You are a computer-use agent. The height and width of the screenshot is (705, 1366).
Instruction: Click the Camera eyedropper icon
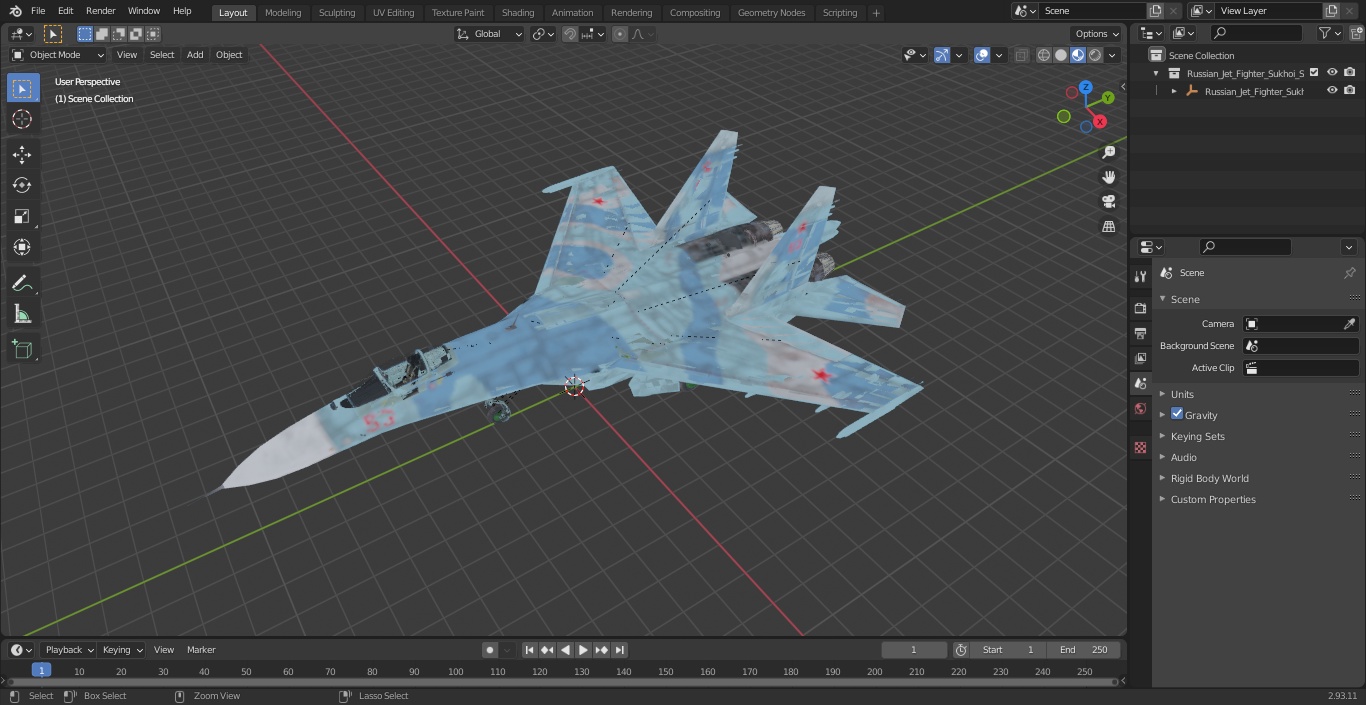[x=1349, y=324]
